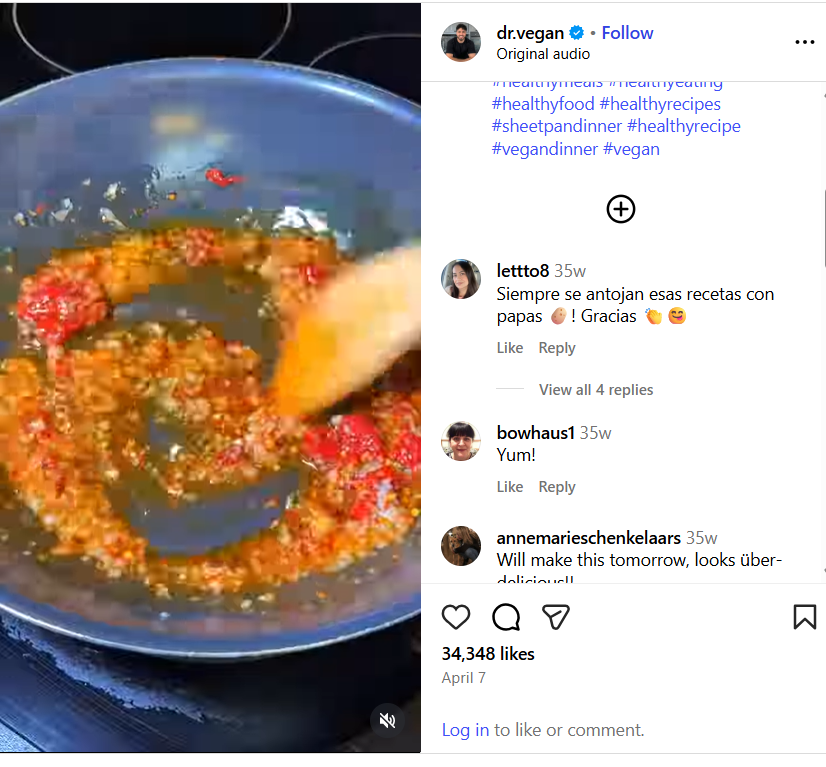Viewport: 826px width, 767px height.
Task: Like bowhaus1's Yum comment
Action: click(x=510, y=487)
